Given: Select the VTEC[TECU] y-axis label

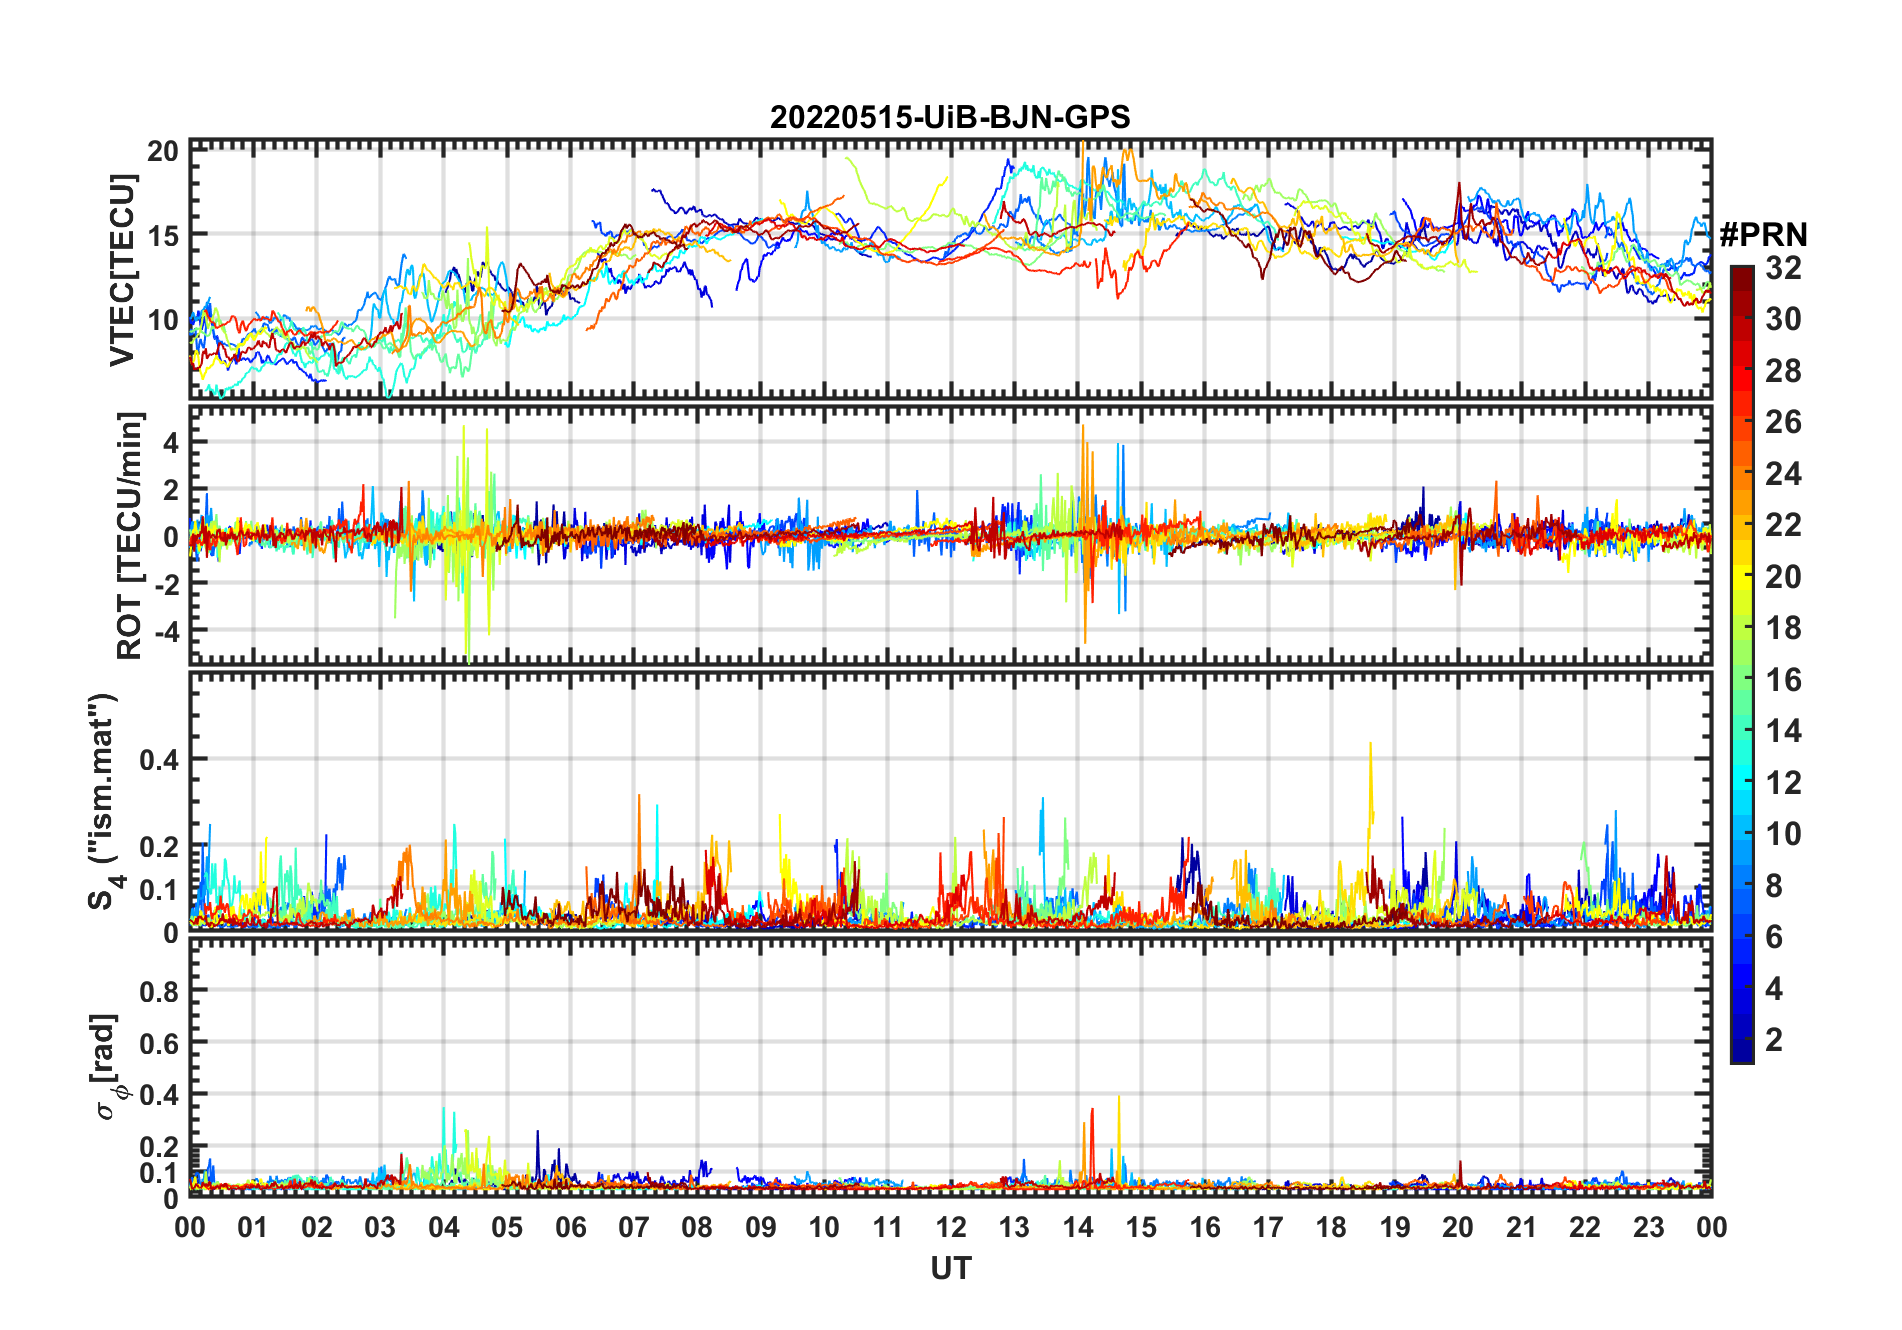Looking at the screenshot, I should pyautogui.click(x=122, y=270).
